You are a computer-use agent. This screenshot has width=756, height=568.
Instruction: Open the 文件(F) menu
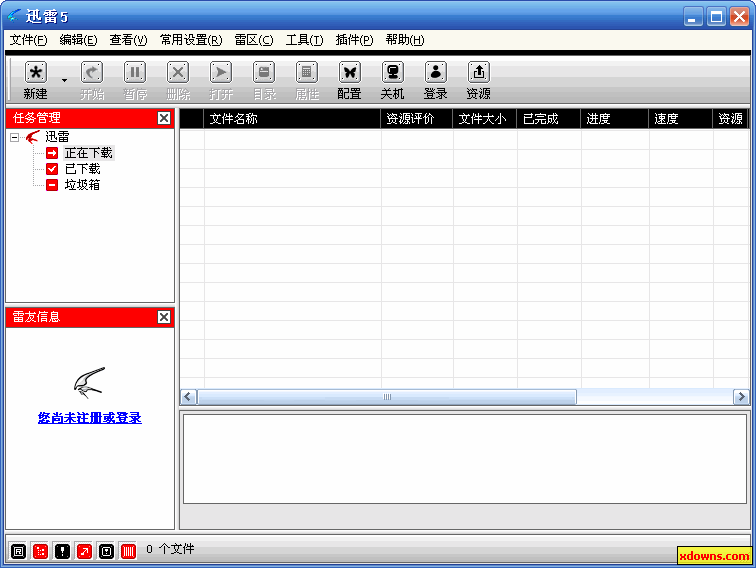click(x=28, y=40)
